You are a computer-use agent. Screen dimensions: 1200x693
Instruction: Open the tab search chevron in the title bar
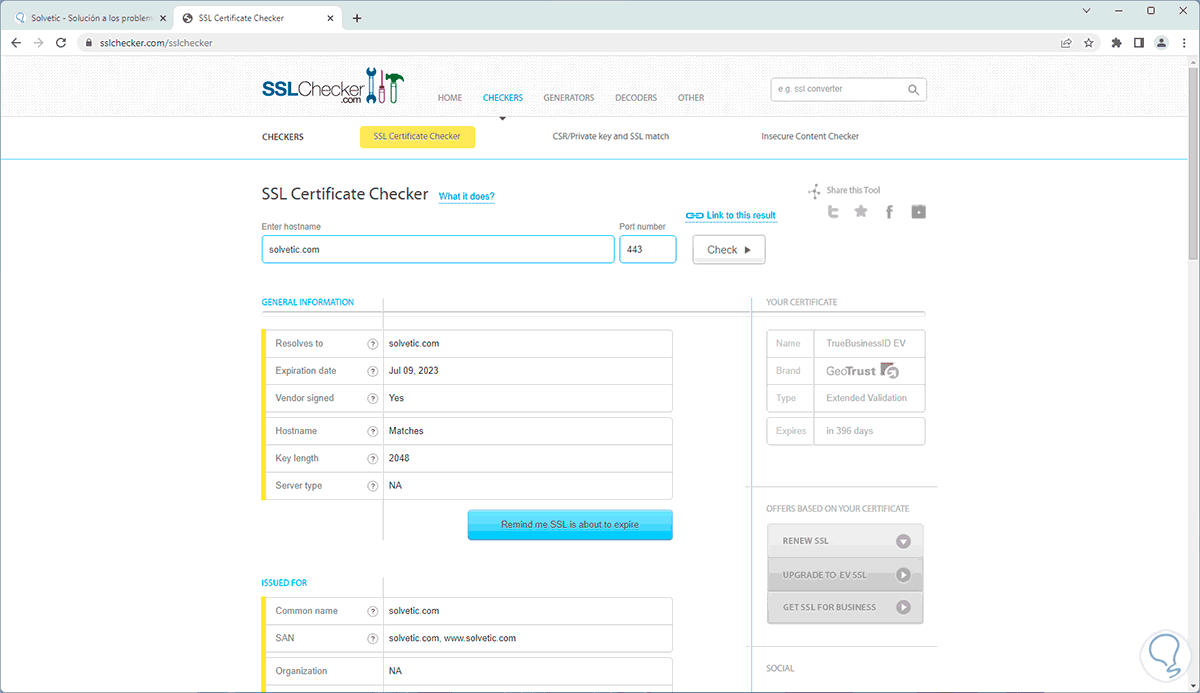click(x=1088, y=10)
